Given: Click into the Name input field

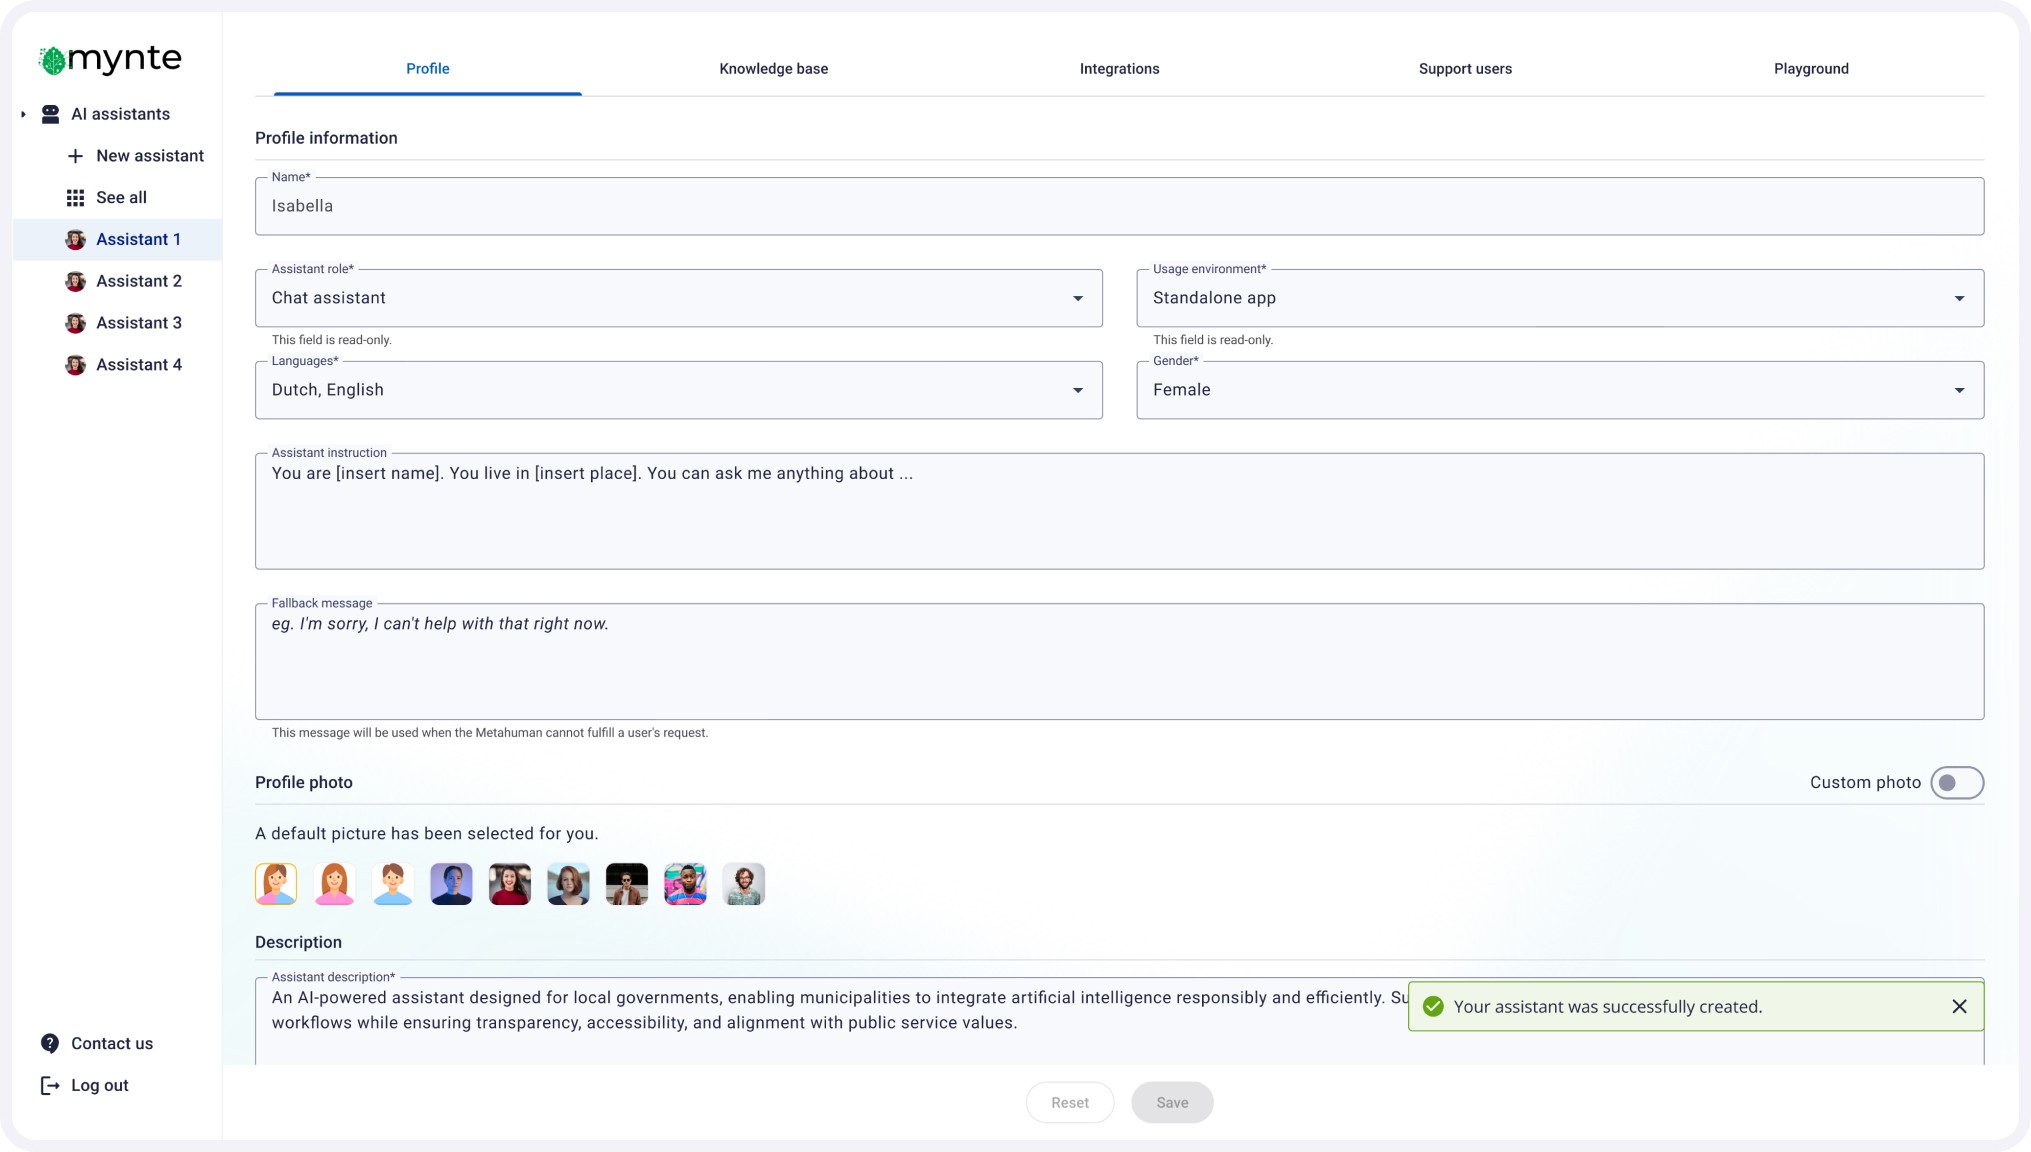Looking at the screenshot, I should (x=1118, y=206).
